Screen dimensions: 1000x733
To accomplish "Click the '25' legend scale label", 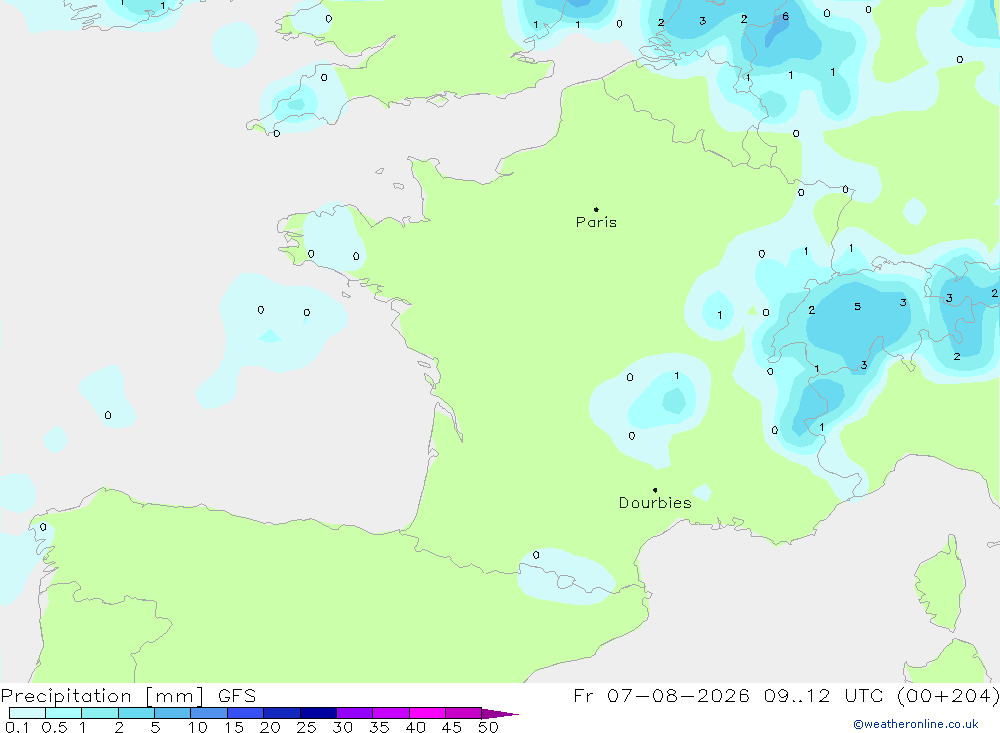I will coord(307,727).
